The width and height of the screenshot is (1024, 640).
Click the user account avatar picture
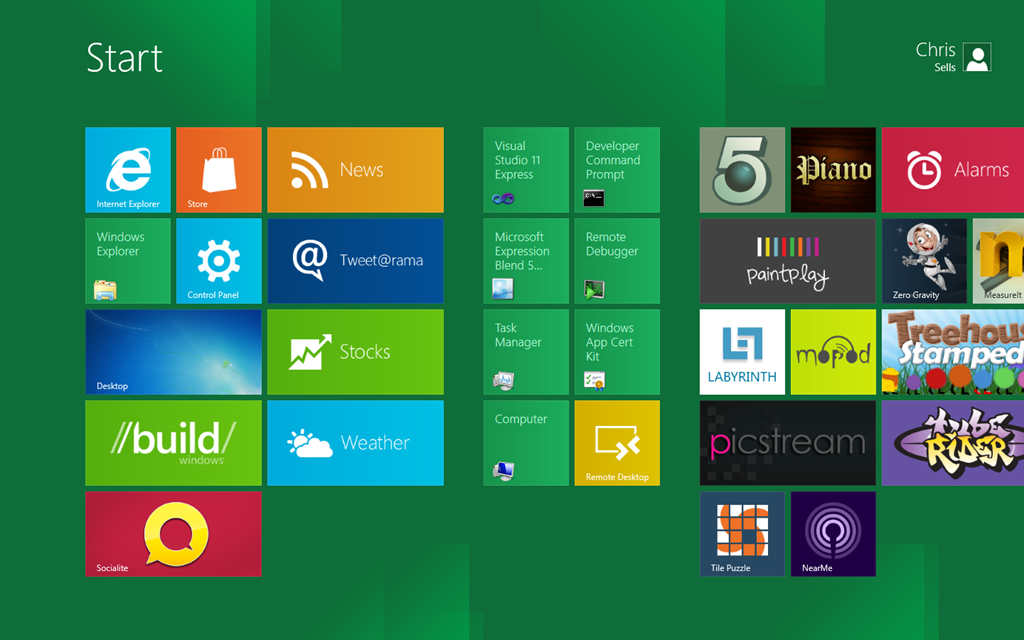tap(977, 57)
